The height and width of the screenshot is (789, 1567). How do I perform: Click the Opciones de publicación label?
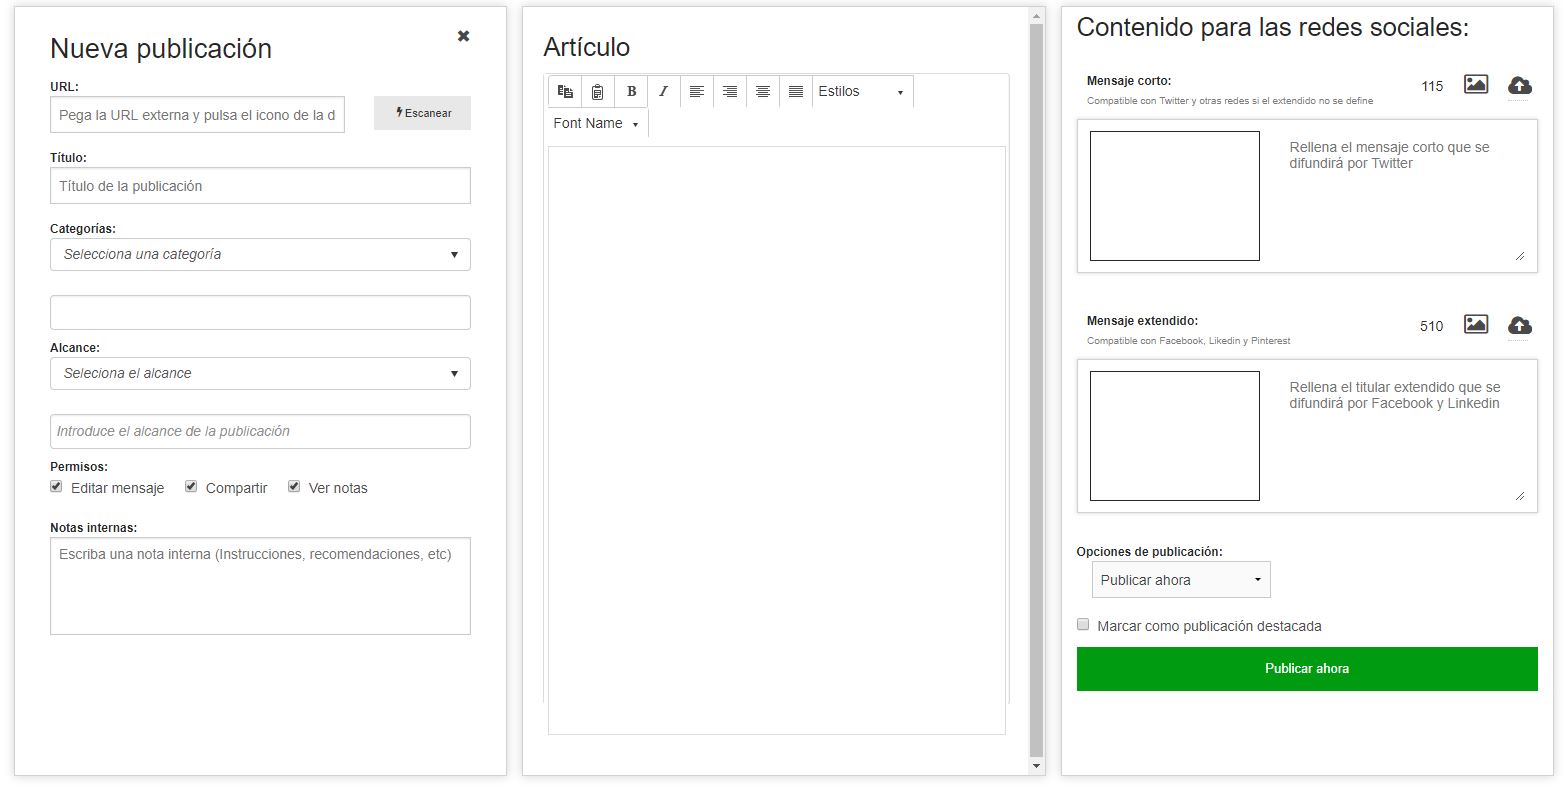pyautogui.click(x=1150, y=552)
